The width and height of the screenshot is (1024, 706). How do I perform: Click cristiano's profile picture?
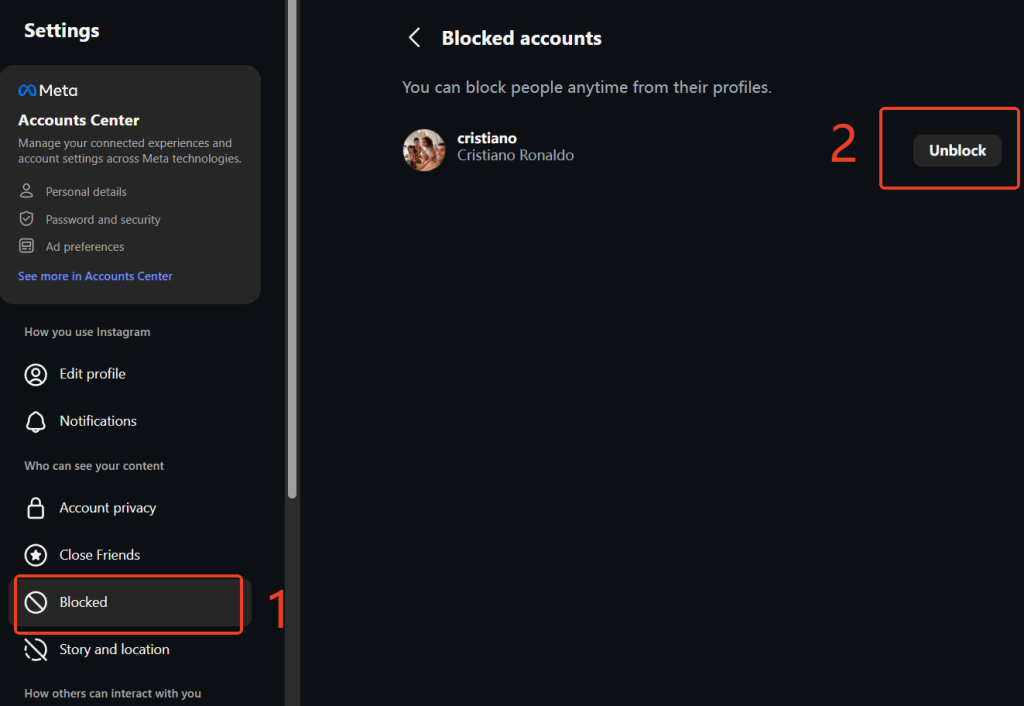click(424, 148)
